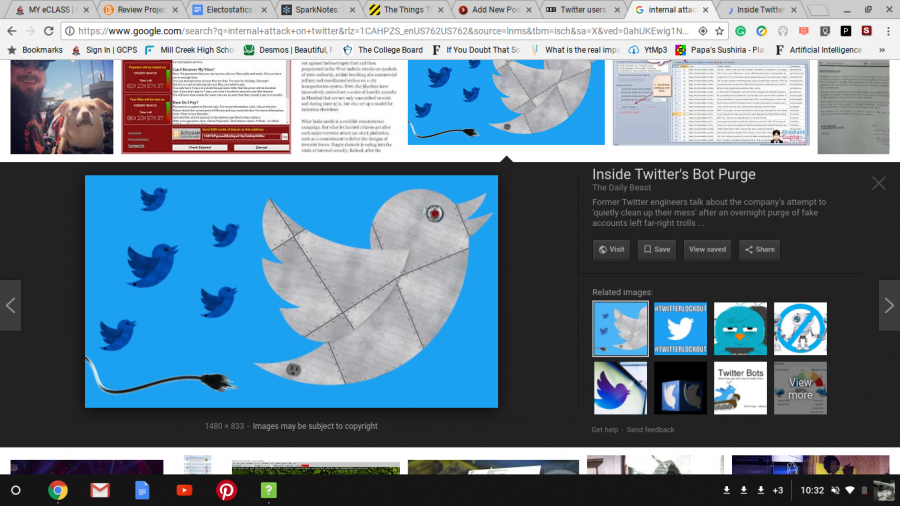Image resolution: width=900 pixels, height=506 pixels.
Task: Select the red ransomware screenshot thumbnail
Action: click(x=206, y=107)
